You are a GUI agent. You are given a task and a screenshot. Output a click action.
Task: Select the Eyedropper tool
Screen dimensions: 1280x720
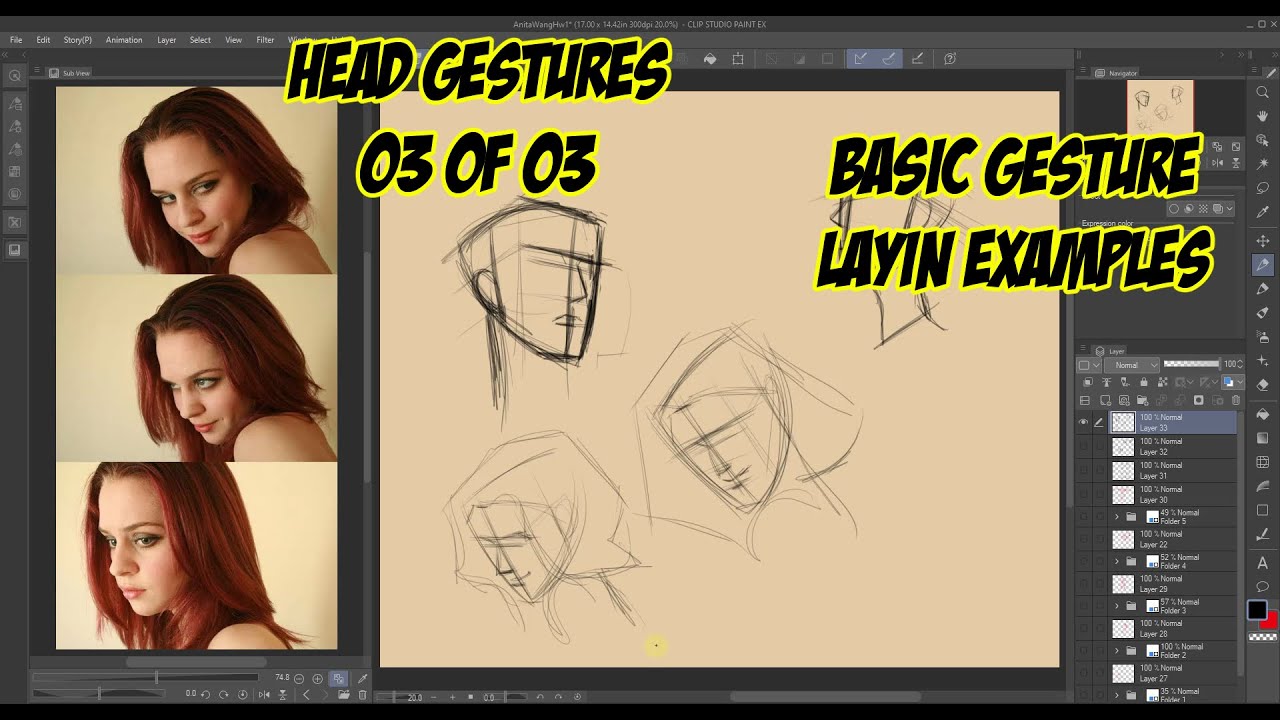1263,212
